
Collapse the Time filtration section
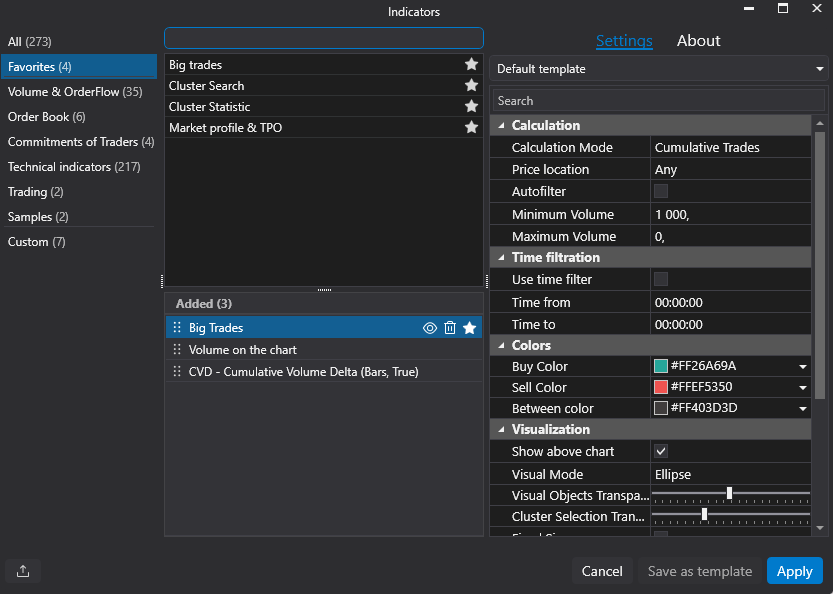[x=502, y=257]
